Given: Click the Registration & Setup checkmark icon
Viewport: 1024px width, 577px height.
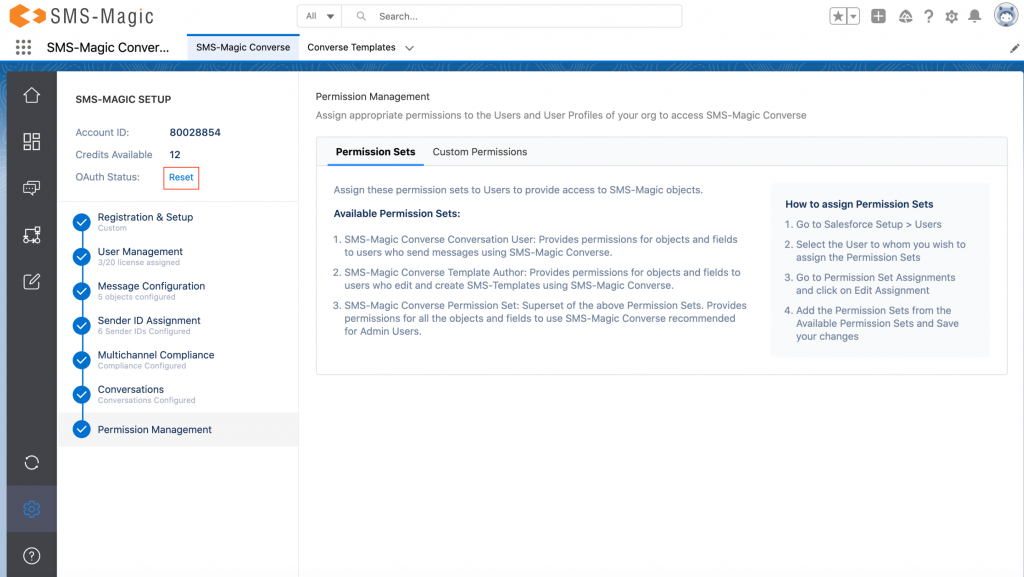Looking at the screenshot, I should 82,222.
